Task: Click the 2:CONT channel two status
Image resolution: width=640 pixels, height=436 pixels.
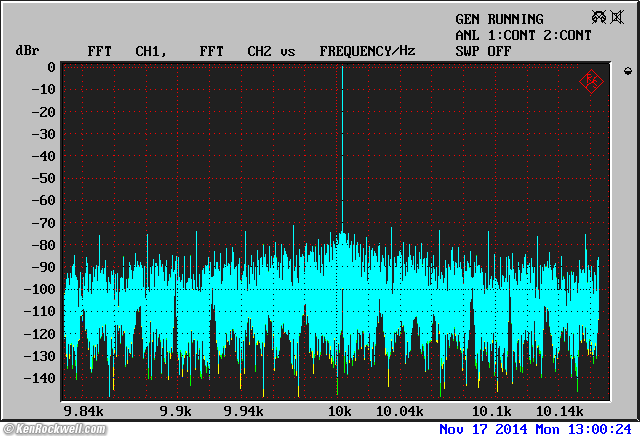Action: [561, 35]
